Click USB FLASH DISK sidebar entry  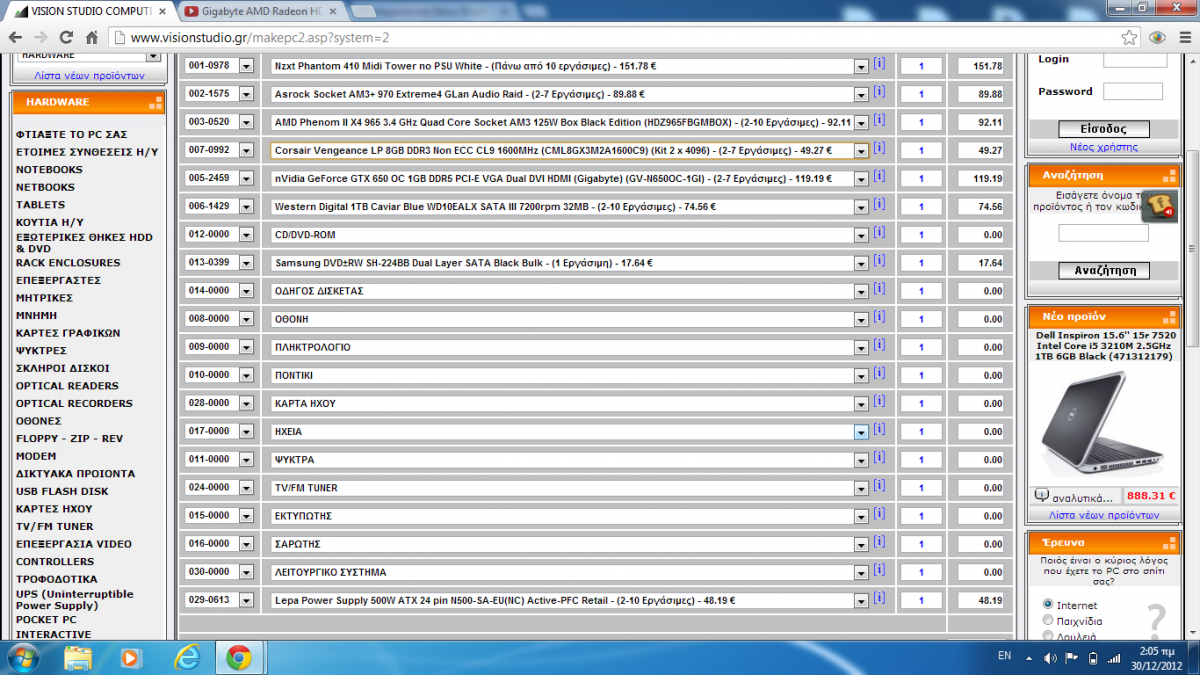tap(61, 491)
